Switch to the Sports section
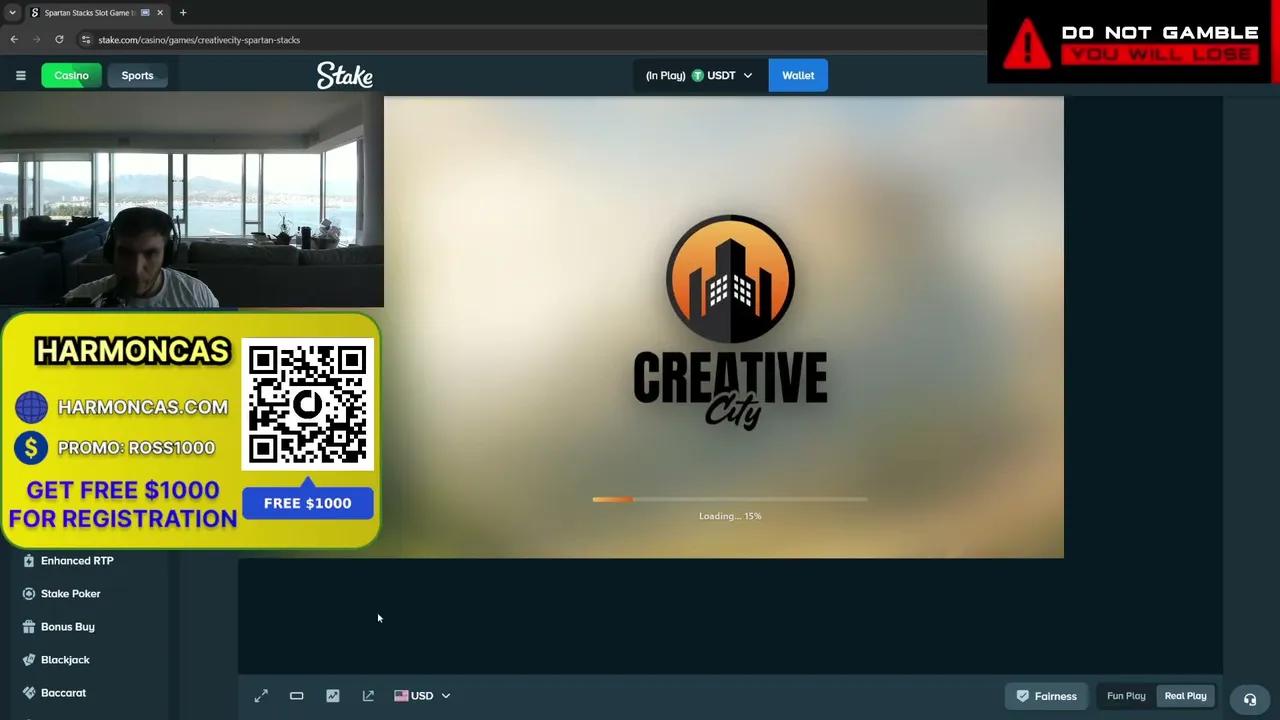 tap(137, 75)
